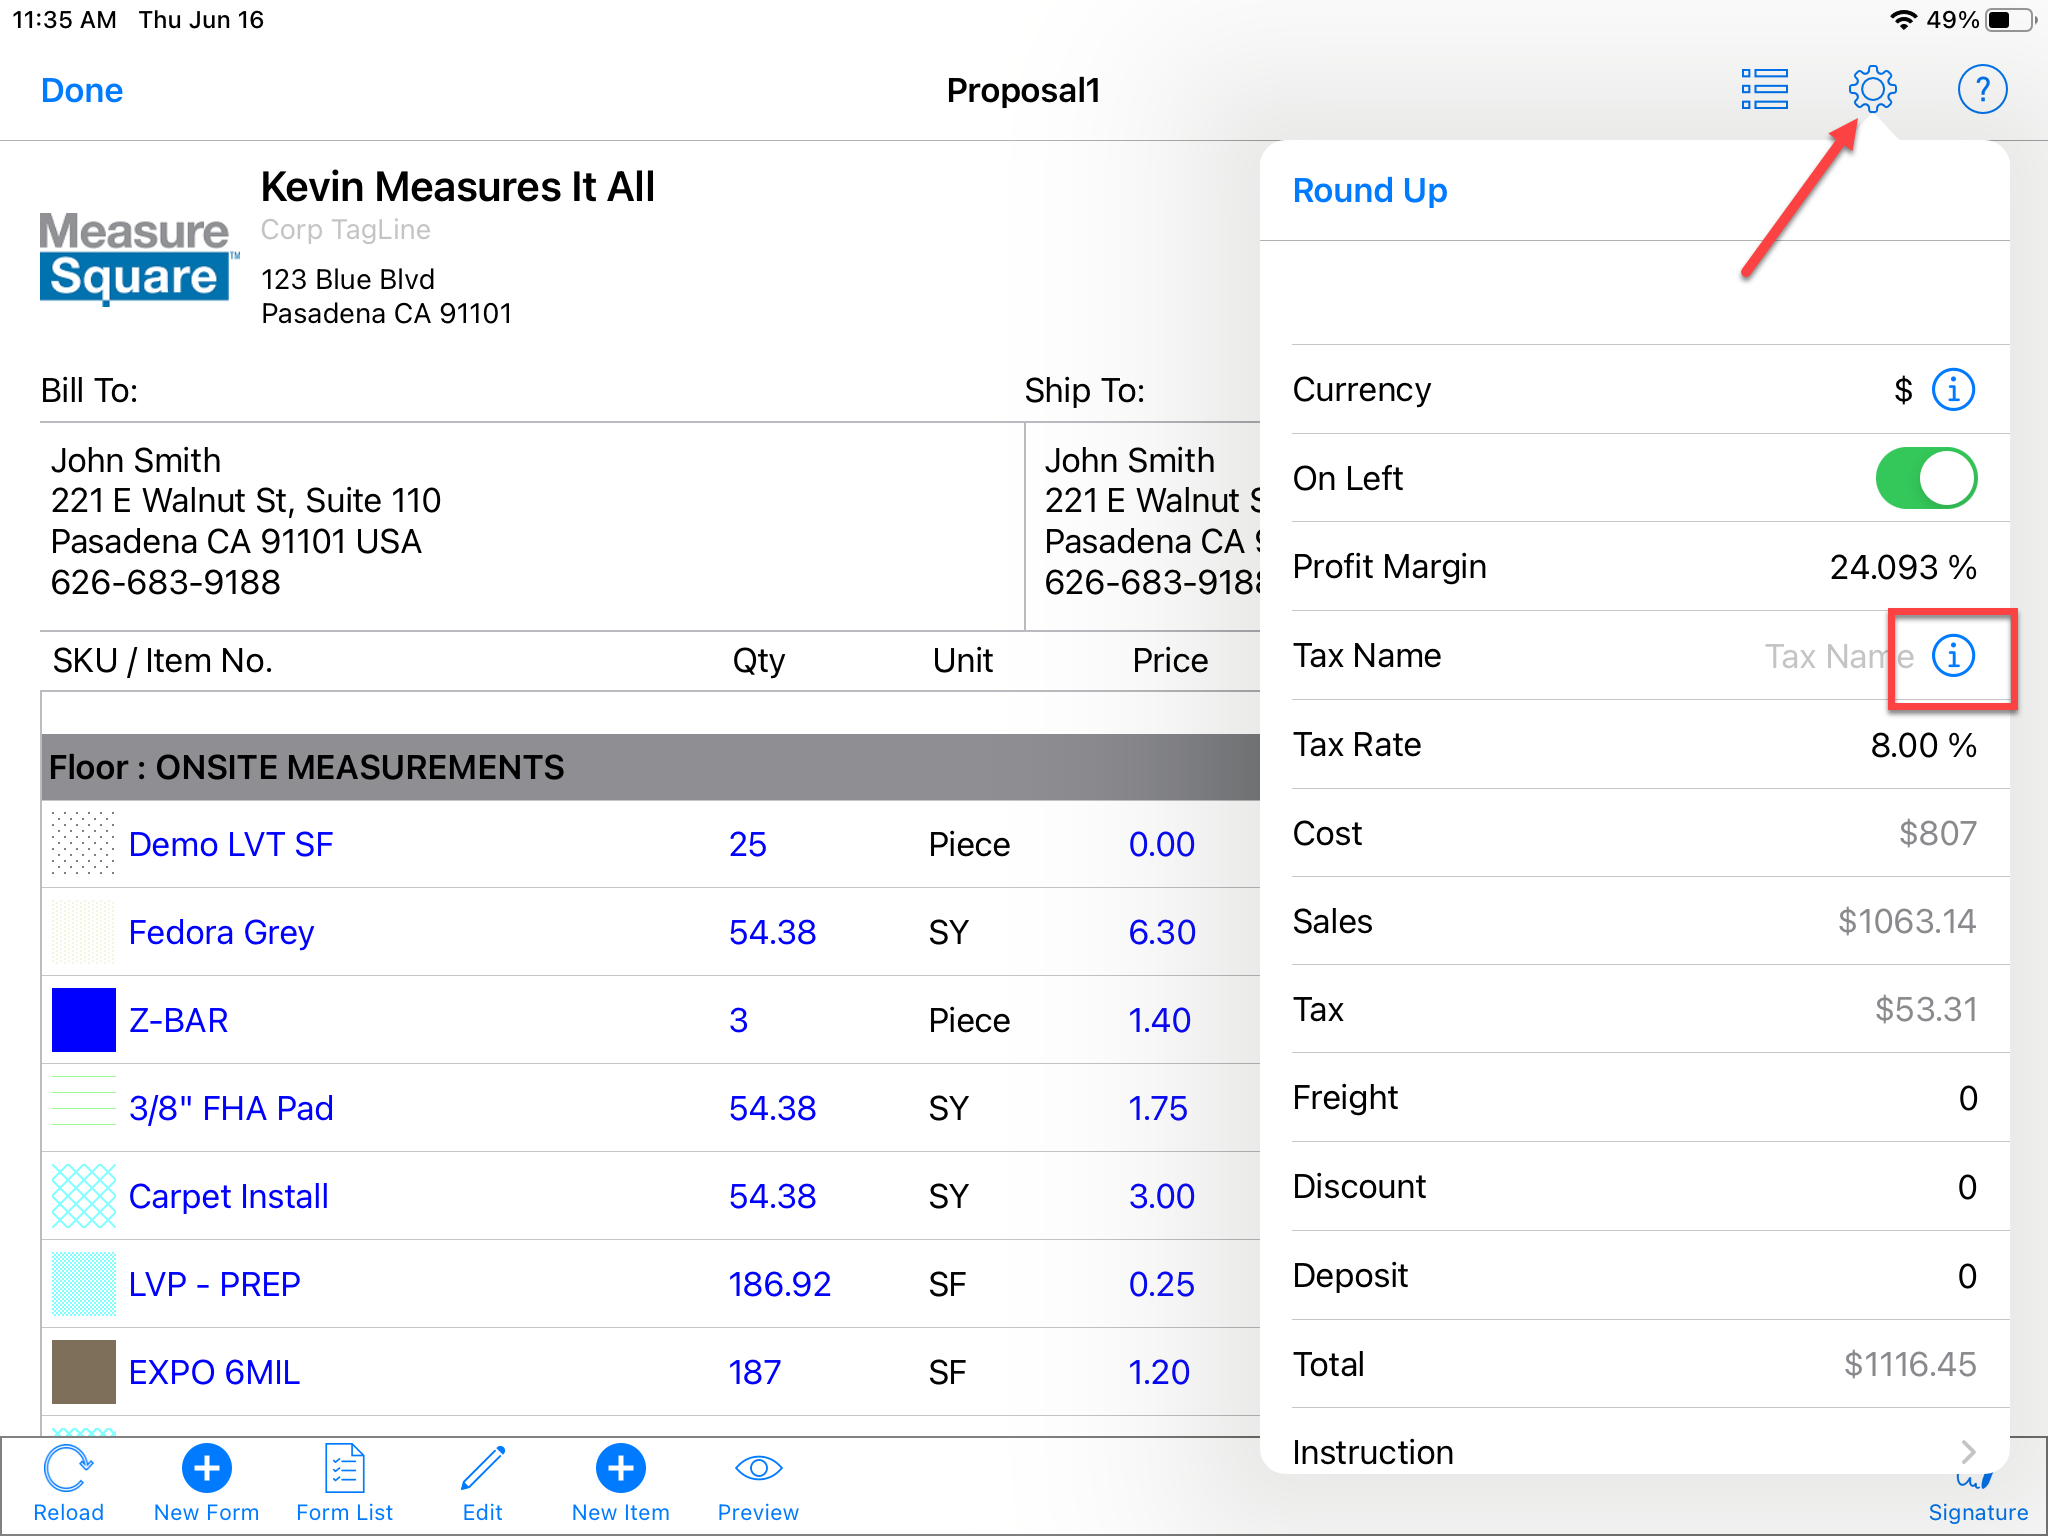Viewport: 2048px width, 1536px height.
Task: Tap the Tax Name info icon
Action: (x=1953, y=656)
